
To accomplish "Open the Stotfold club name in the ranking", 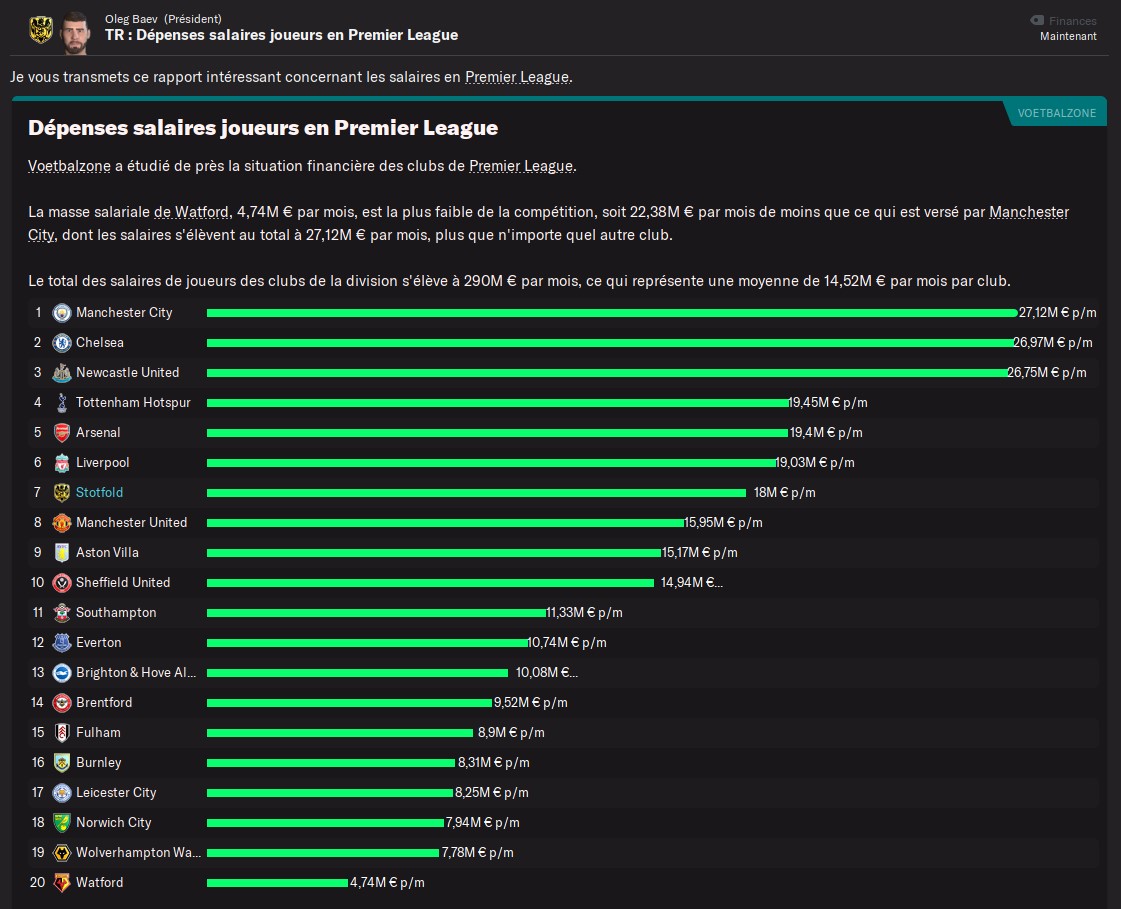I will 99,493.
